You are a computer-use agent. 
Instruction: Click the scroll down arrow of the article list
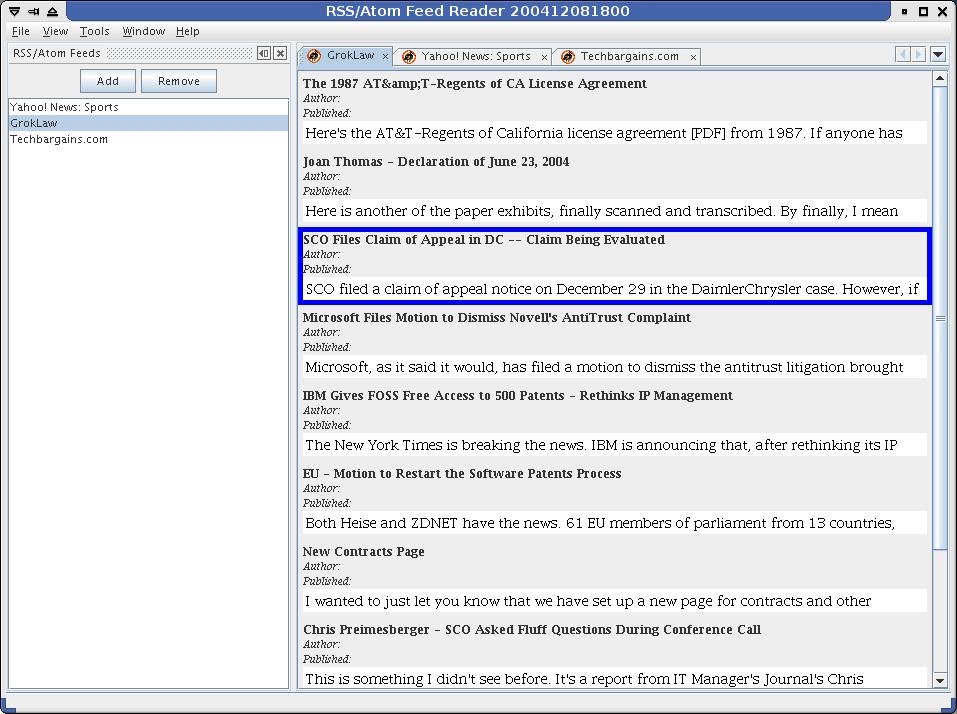click(x=940, y=680)
